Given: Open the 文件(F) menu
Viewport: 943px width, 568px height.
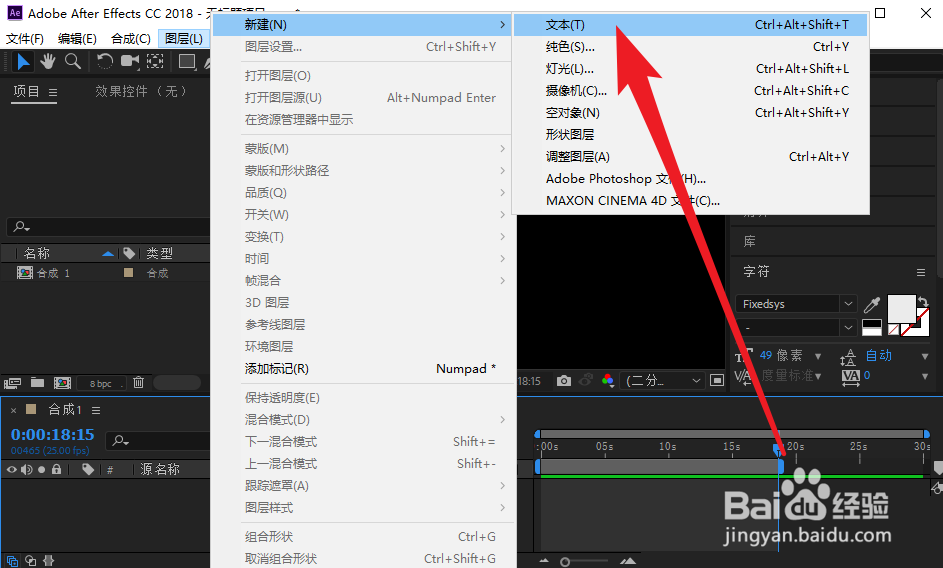Looking at the screenshot, I should coord(25,39).
